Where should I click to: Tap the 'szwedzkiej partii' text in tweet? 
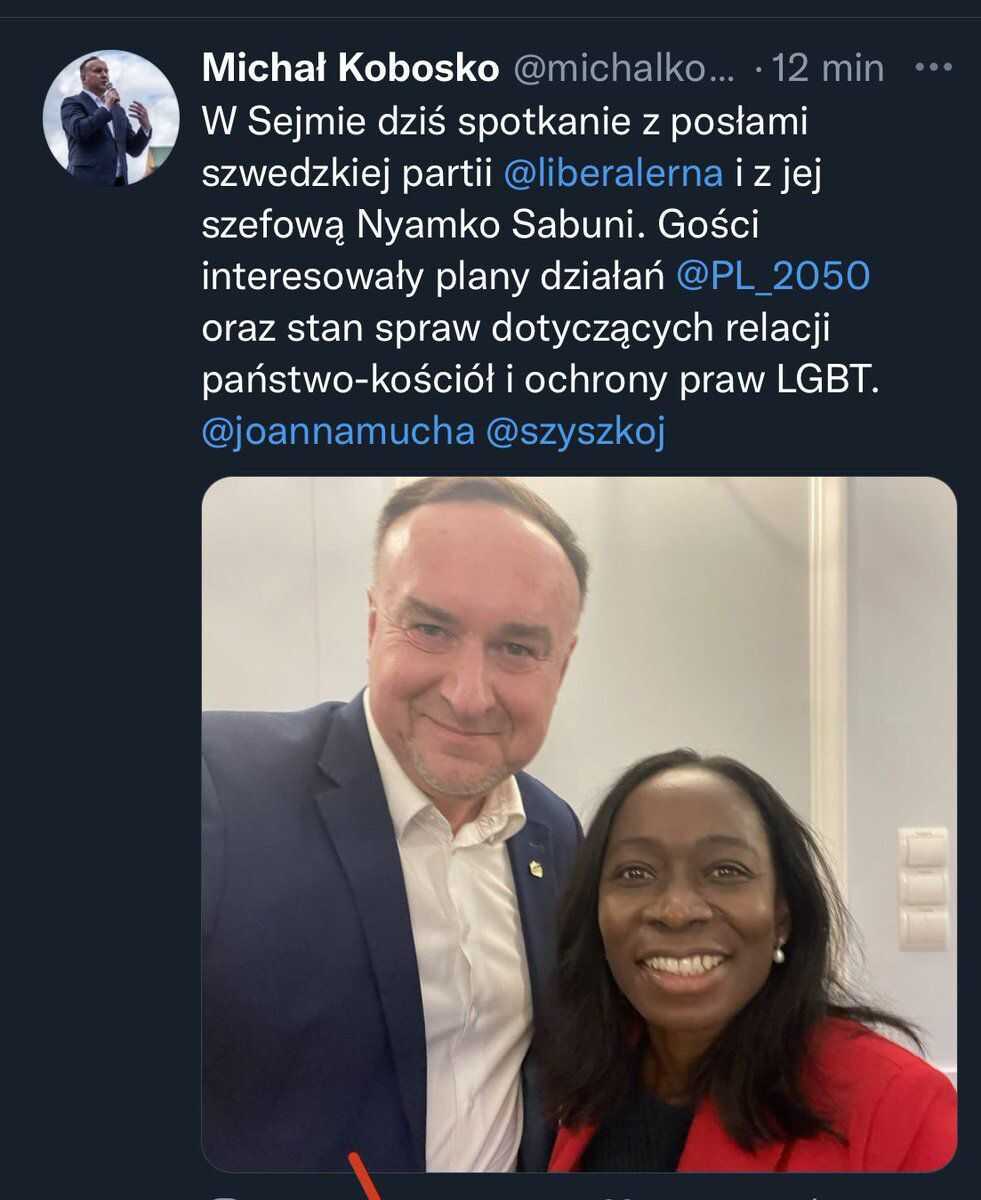click(347, 173)
